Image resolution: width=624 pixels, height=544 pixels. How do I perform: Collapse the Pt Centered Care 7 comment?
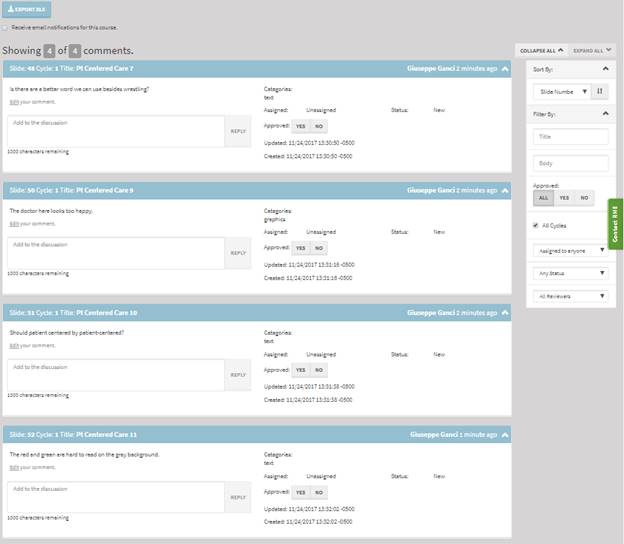[505, 68]
